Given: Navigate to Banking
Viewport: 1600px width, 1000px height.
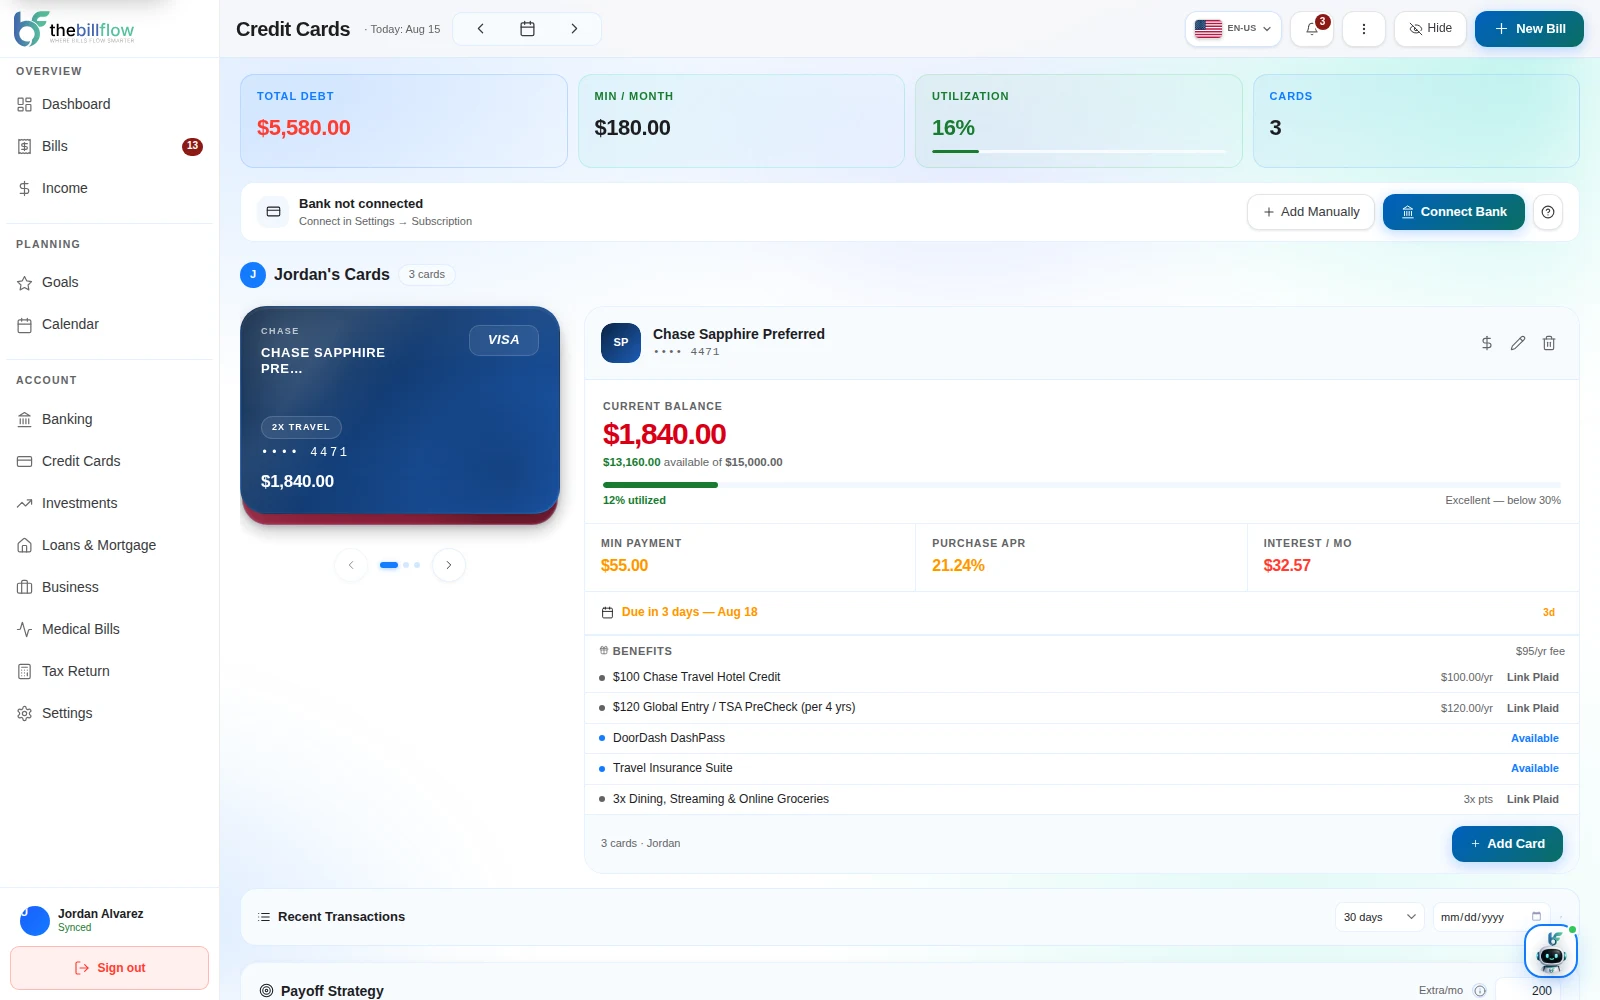Looking at the screenshot, I should click(110, 419).
